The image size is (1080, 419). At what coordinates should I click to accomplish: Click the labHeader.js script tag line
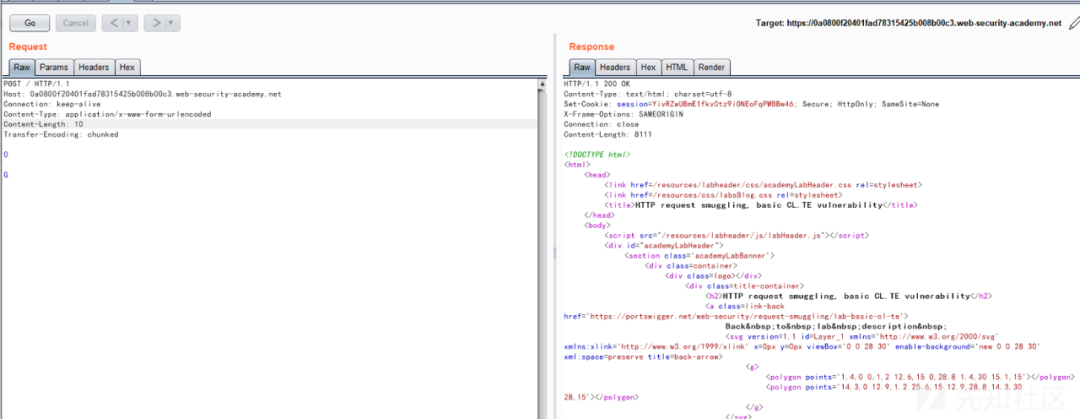pyautogui.click(x=737, y=236)
